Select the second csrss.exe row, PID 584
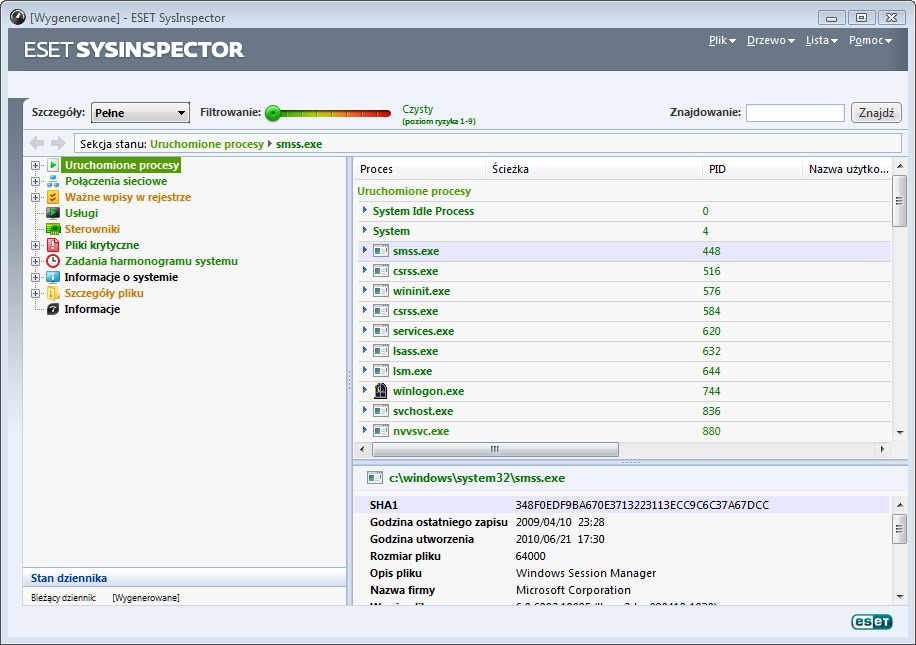 [624, 311]
